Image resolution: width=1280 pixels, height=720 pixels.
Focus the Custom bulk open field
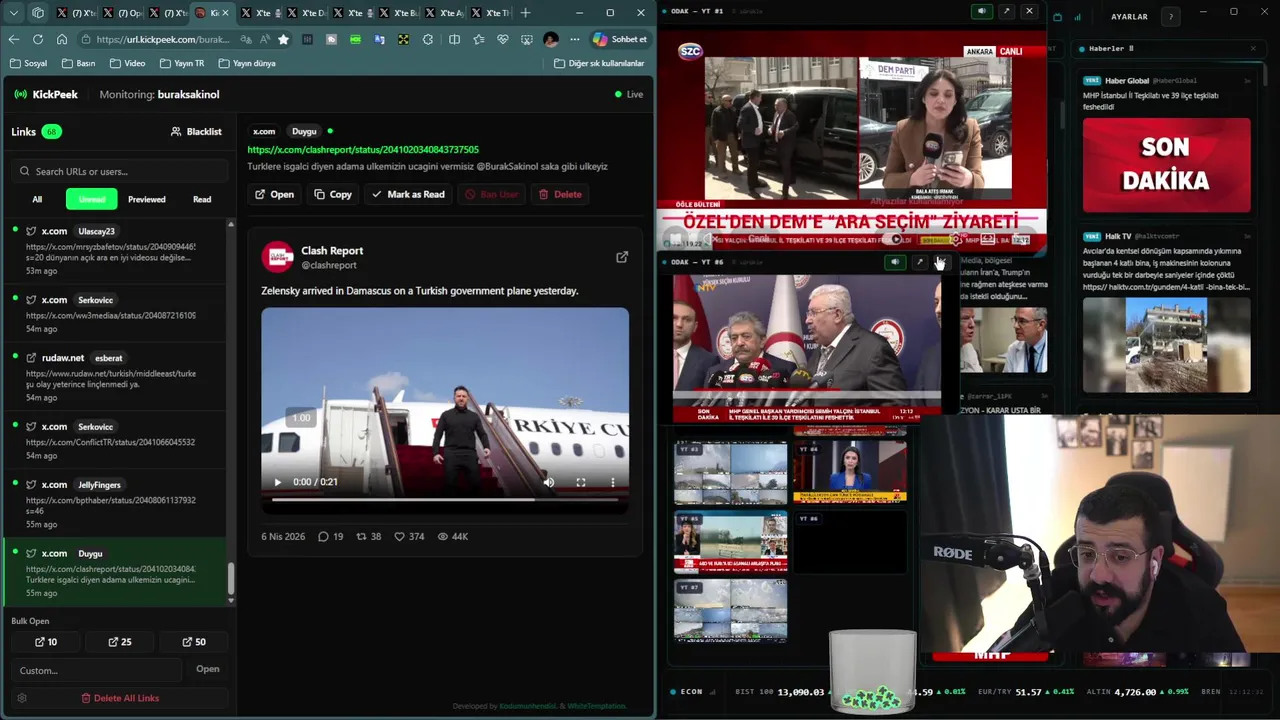click(x=98, y=670)
